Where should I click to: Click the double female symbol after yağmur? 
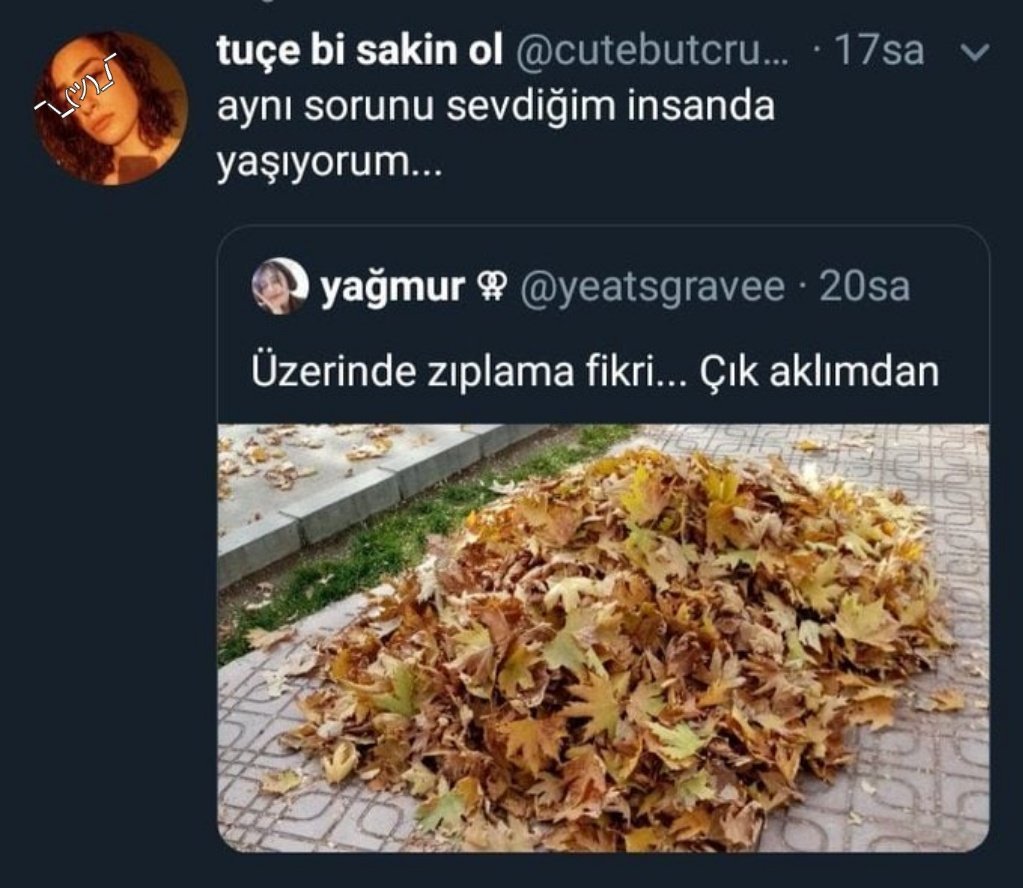tap(493, 286)
